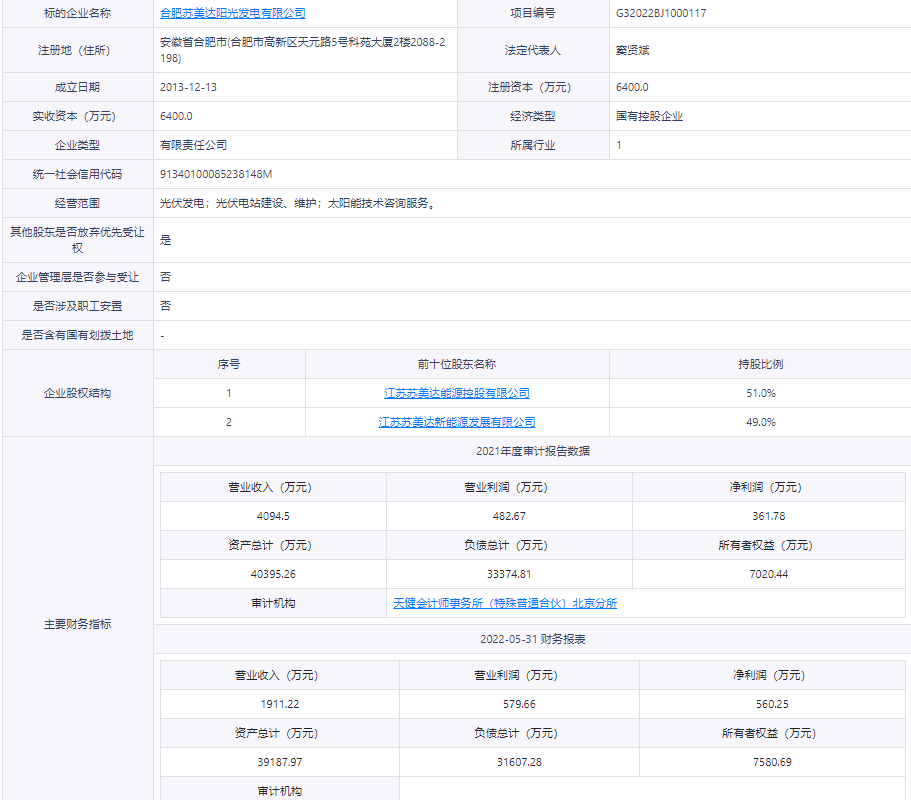Select 2021 operating revenue 4094.5
The width and height of the screenshot is (911, 800).
(x=273, y=516)
